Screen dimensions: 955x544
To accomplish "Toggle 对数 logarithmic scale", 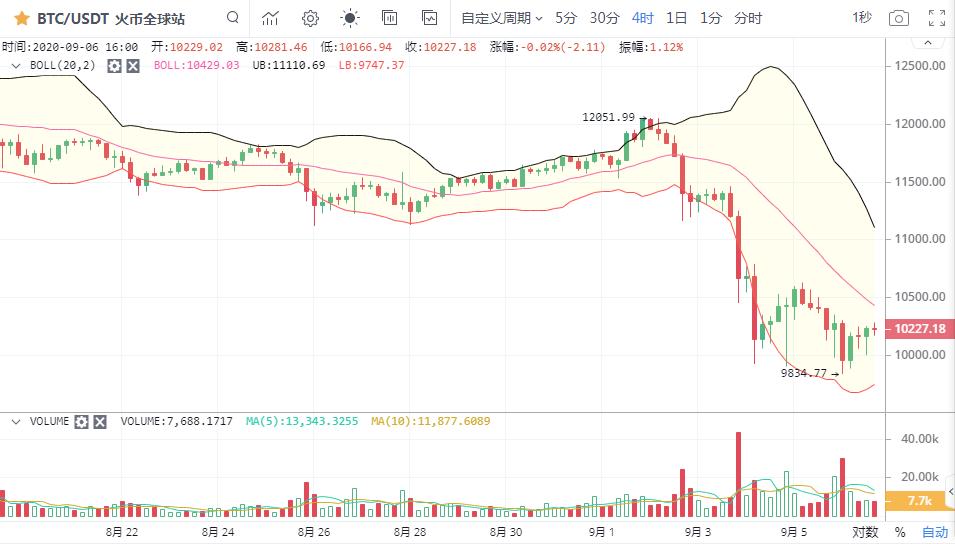I will click(865, 532).
